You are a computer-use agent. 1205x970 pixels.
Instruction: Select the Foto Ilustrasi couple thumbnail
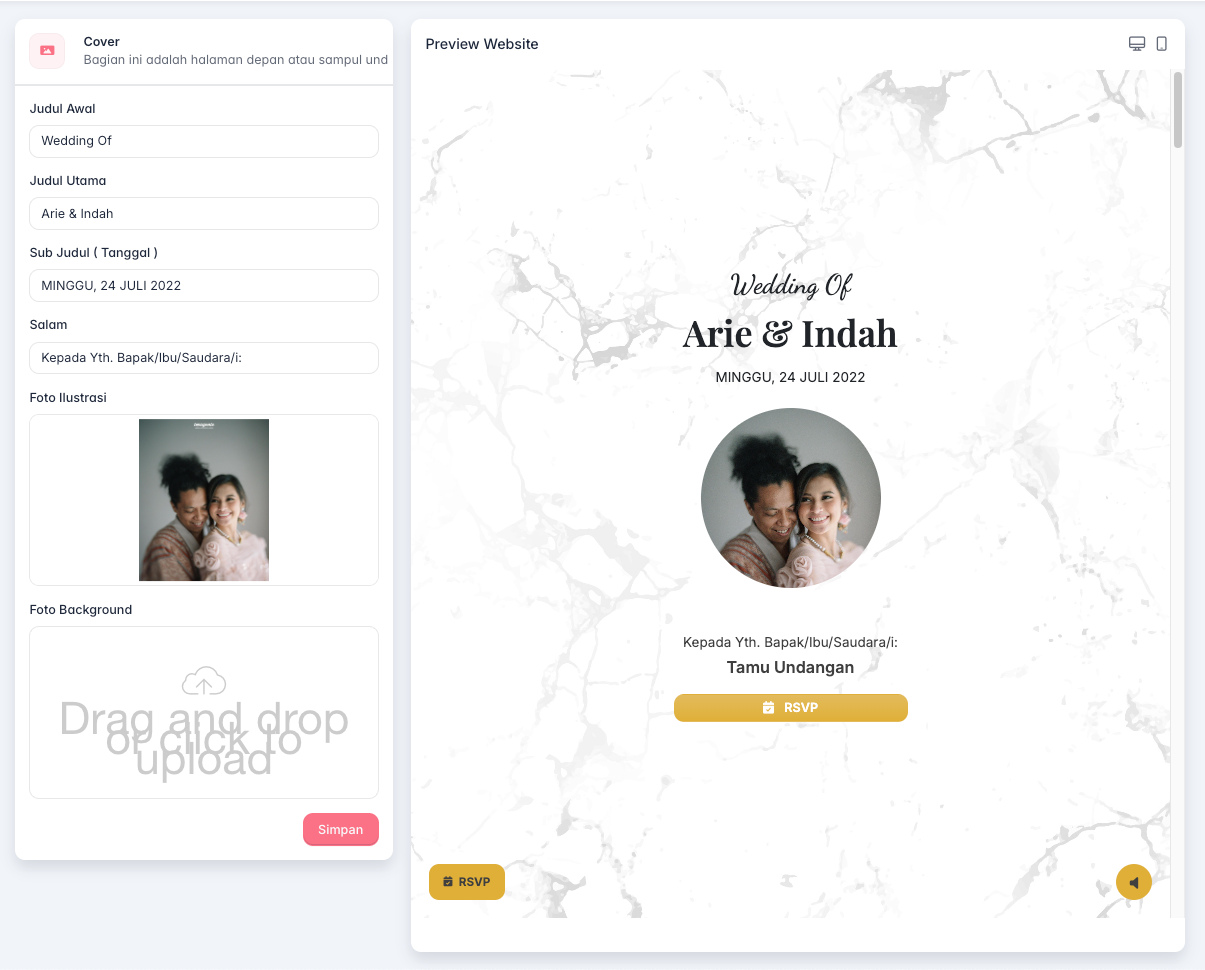click(x=204, y=500)
